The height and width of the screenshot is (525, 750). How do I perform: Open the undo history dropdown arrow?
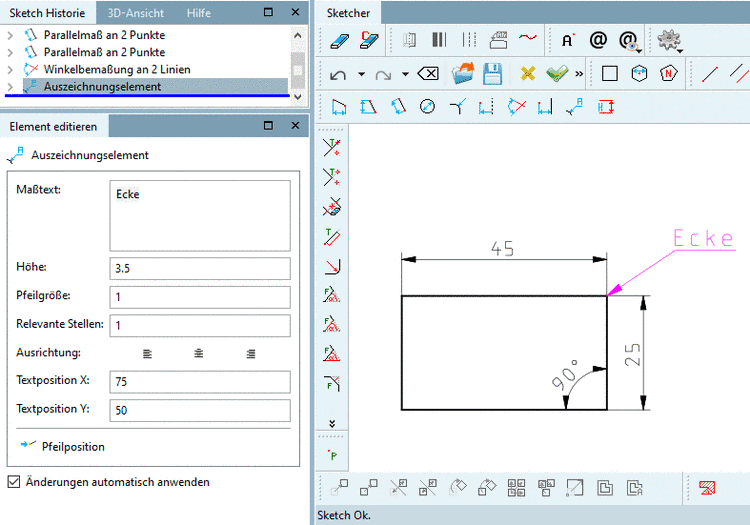(x=361, y=75)
